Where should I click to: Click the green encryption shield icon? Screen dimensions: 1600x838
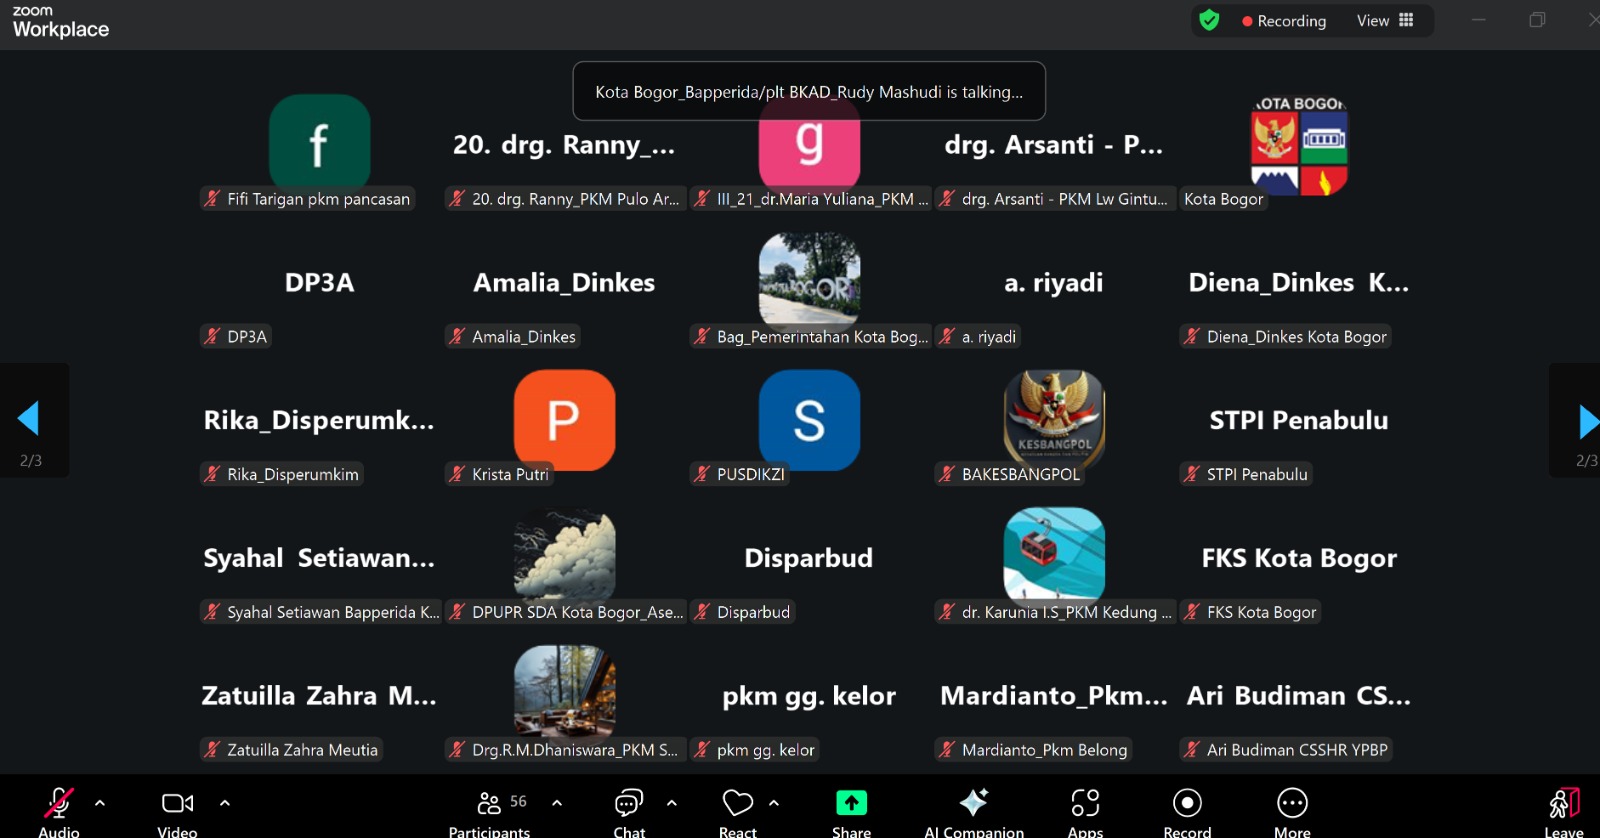[1209, 21]
